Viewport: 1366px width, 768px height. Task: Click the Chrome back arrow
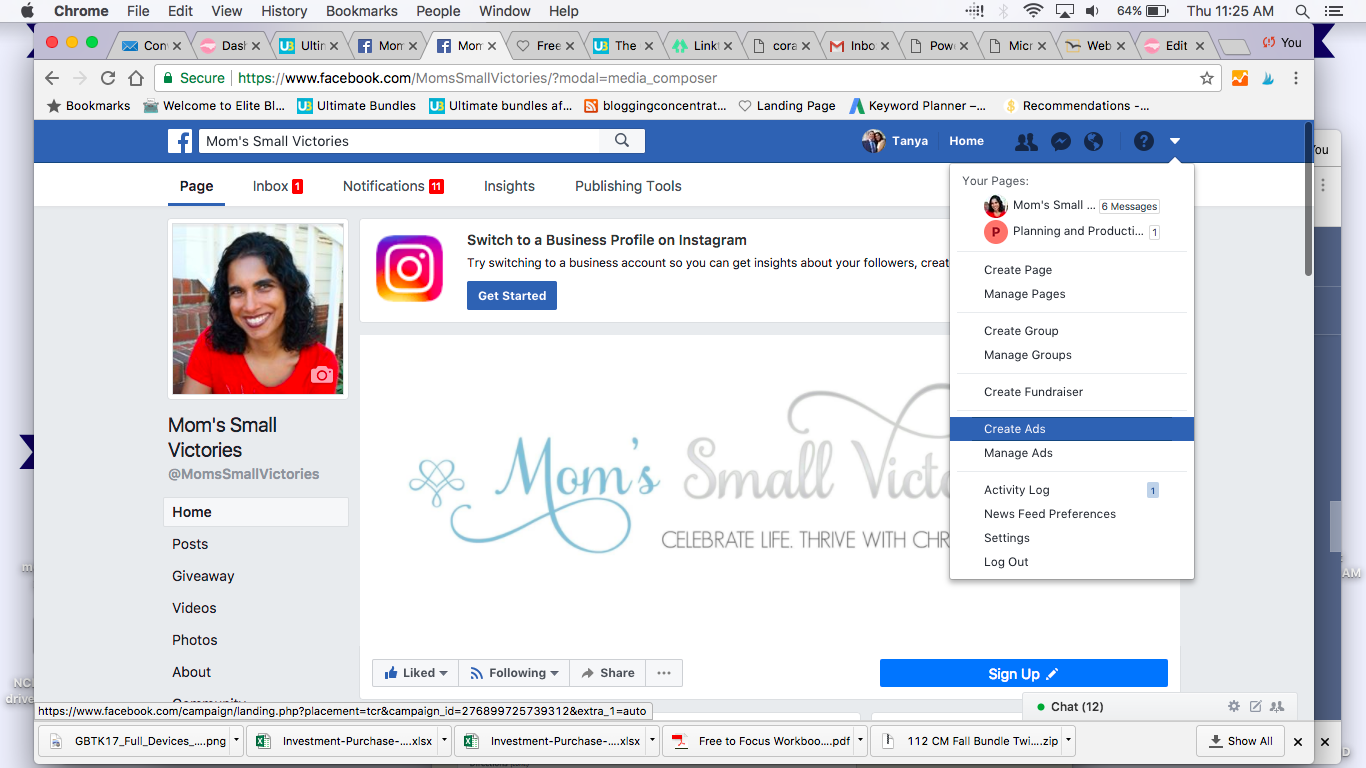point(52,78)
